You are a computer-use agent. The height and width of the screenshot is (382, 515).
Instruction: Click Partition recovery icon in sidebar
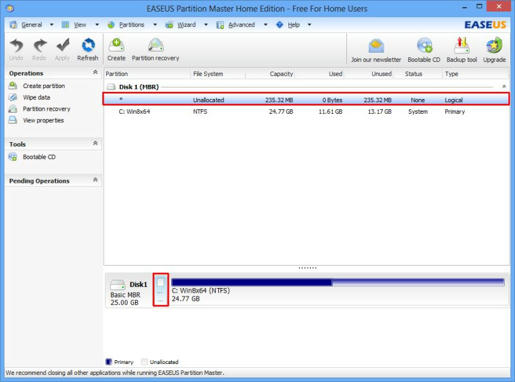[x=13, y=109]
